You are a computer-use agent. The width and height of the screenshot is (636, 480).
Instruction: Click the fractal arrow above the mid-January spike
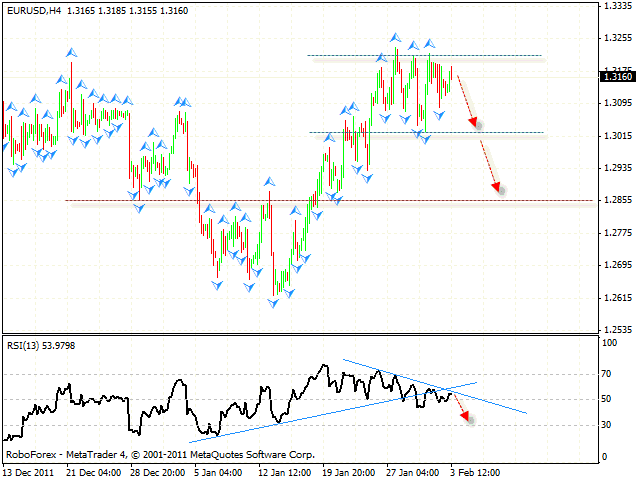(x=268, y=180)
